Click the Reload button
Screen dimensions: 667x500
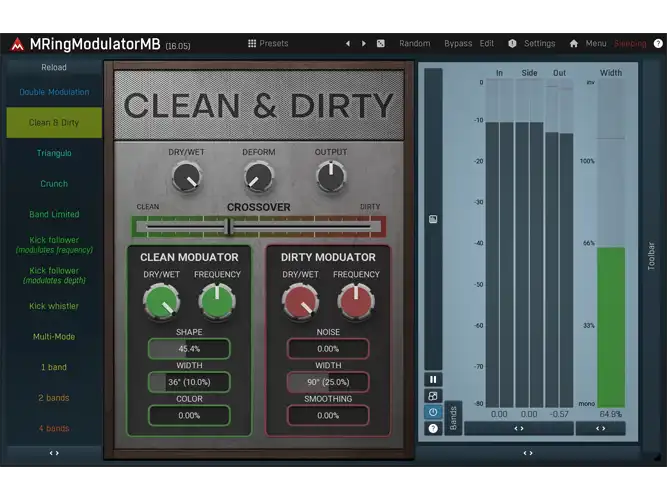tap(54, 67)
